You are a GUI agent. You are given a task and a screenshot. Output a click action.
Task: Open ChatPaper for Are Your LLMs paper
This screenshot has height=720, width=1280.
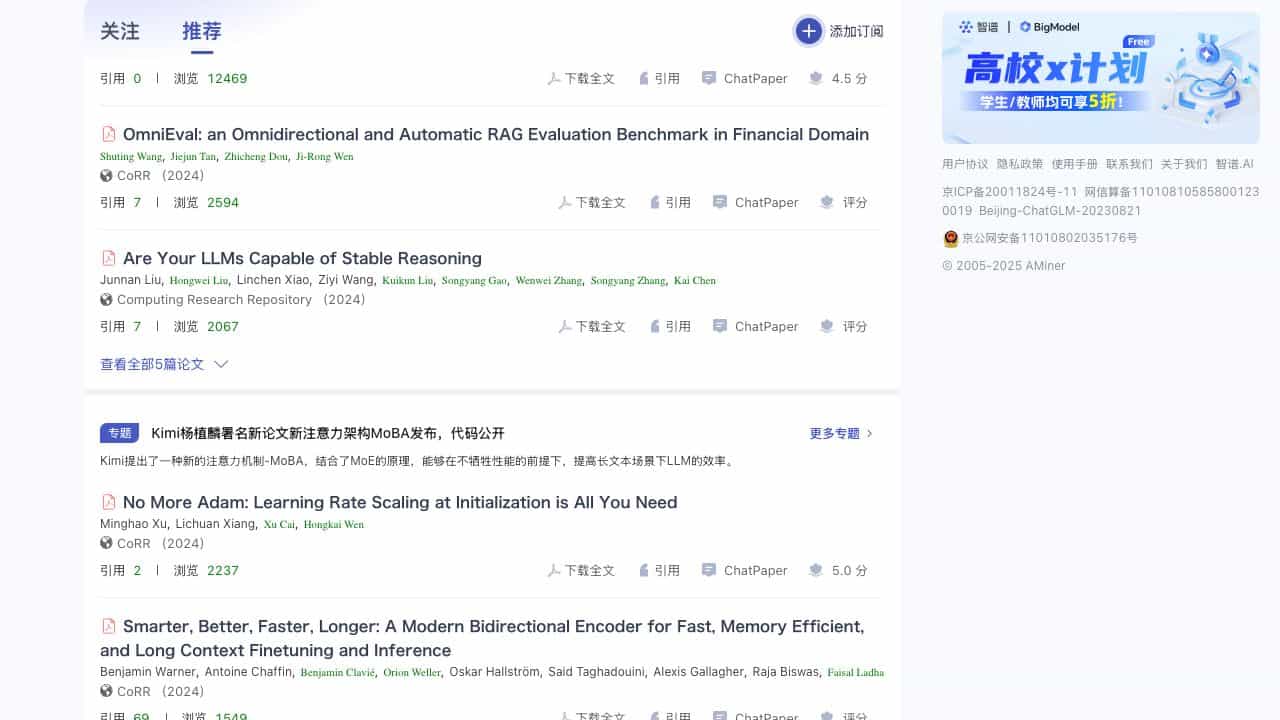(756, 326)
